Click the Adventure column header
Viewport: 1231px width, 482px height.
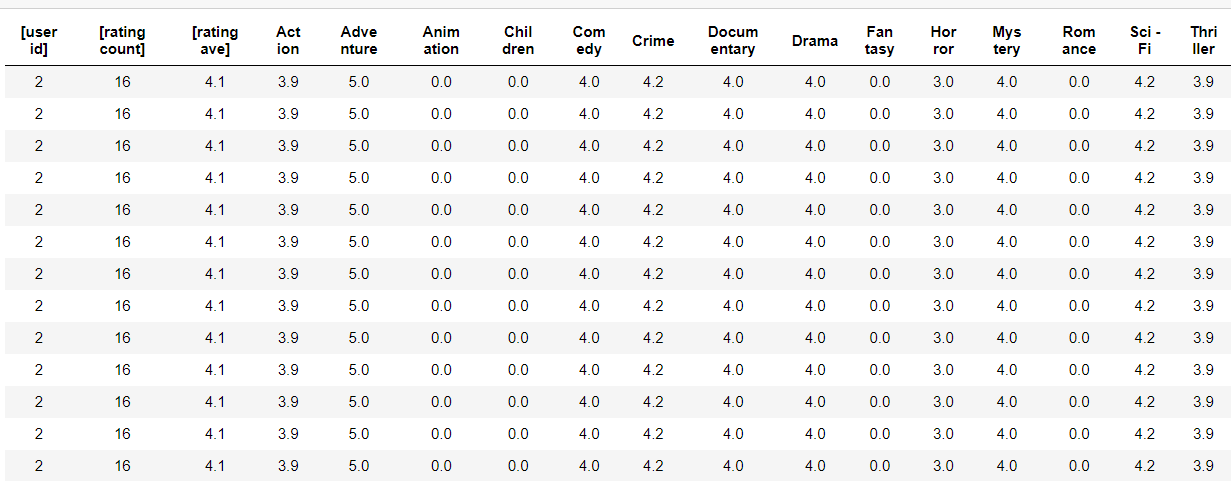[x=359, y=41]
